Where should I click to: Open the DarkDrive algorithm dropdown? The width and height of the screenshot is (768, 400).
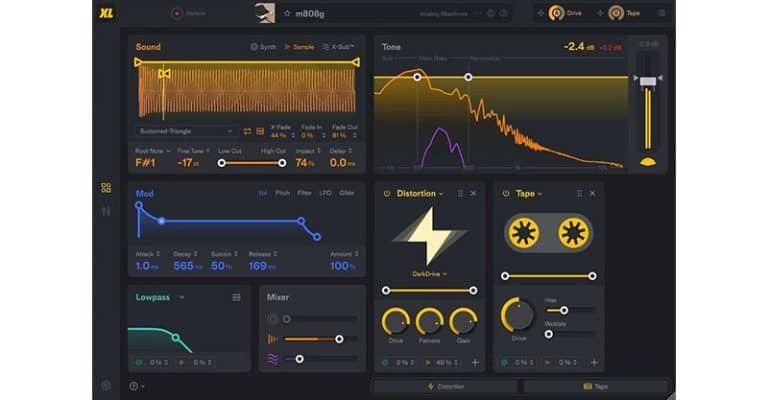click(x=430, y=274)
